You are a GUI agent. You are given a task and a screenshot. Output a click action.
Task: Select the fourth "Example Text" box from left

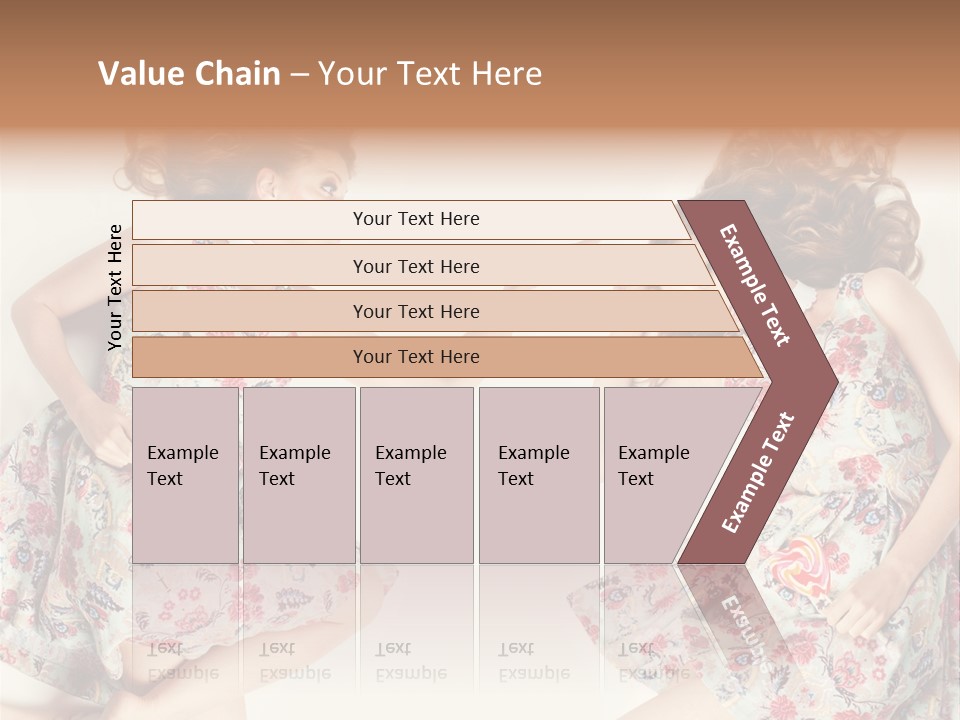coord(538,475)
